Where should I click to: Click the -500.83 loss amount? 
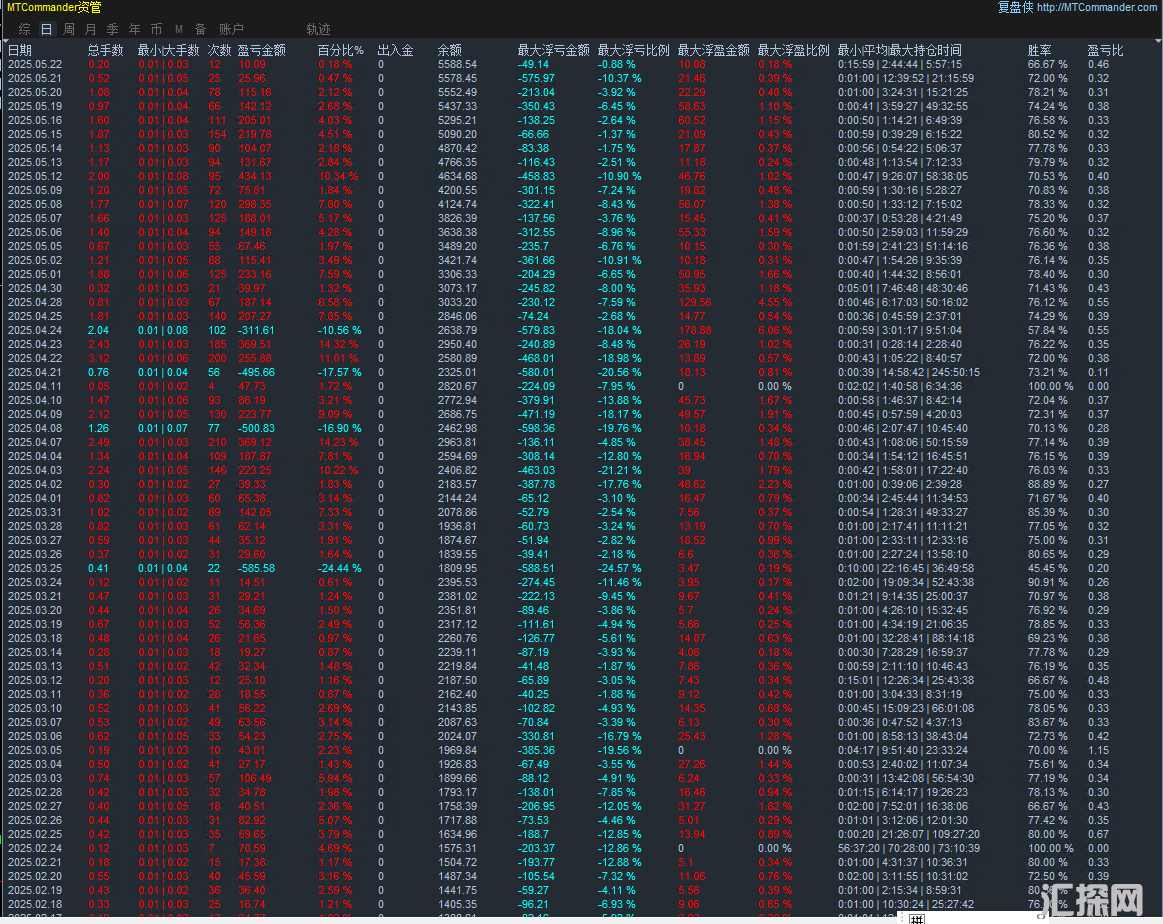pyautogui.click(x=256, y=428)
